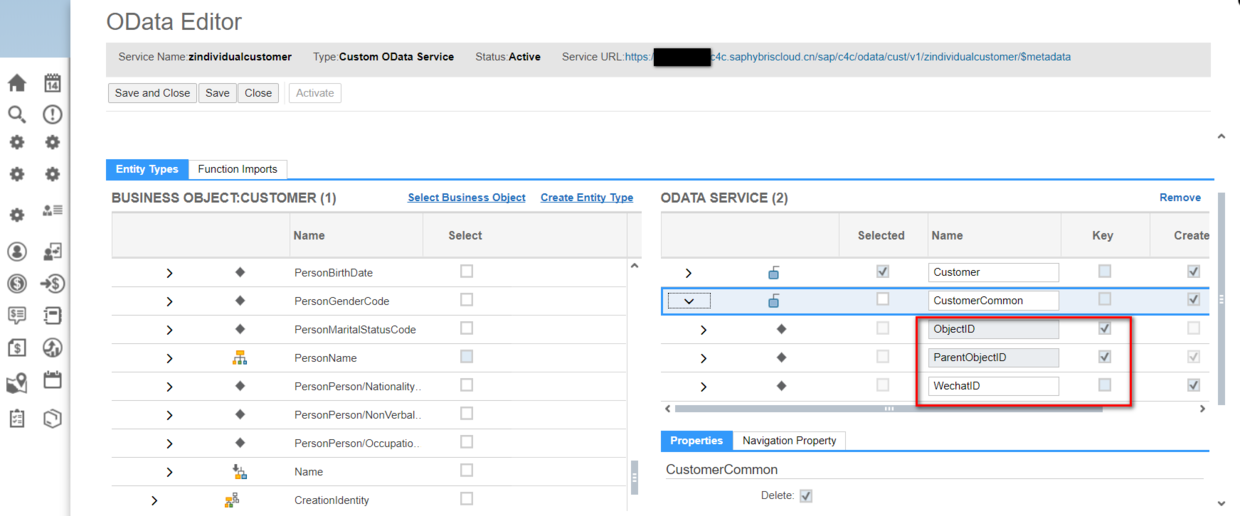Viewport: 1240px width, 516px height.
Task: Switch to the Function Imports tab
Action: pos(238,169)
